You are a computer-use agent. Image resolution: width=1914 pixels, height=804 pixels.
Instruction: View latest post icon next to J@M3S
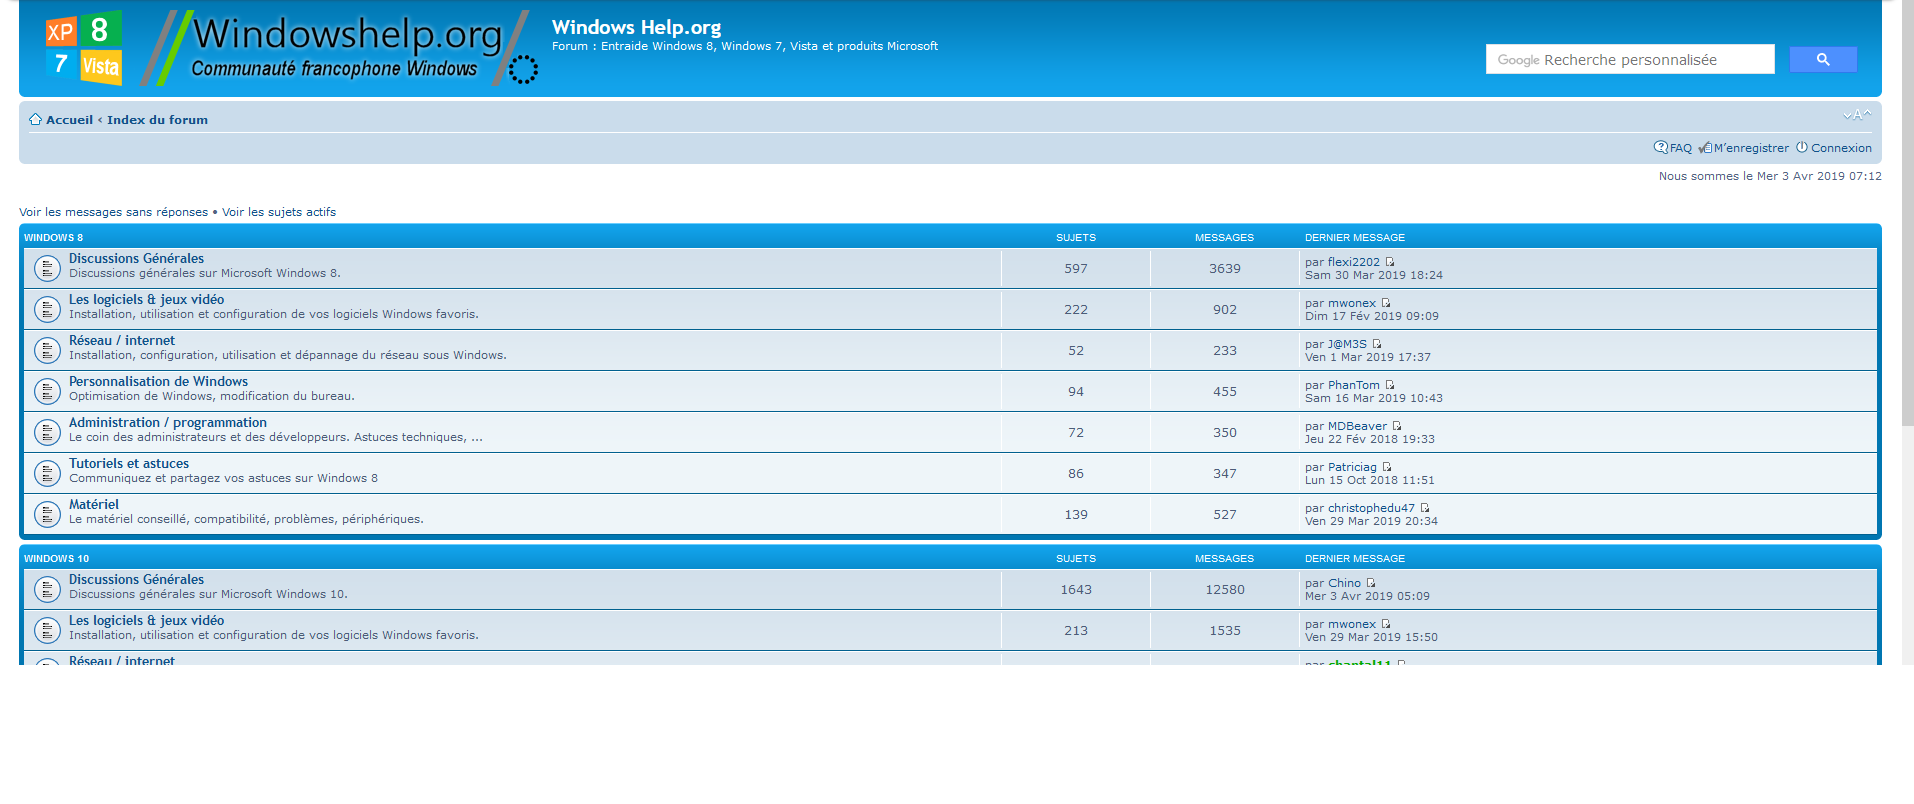click(x=1377, y=344)
